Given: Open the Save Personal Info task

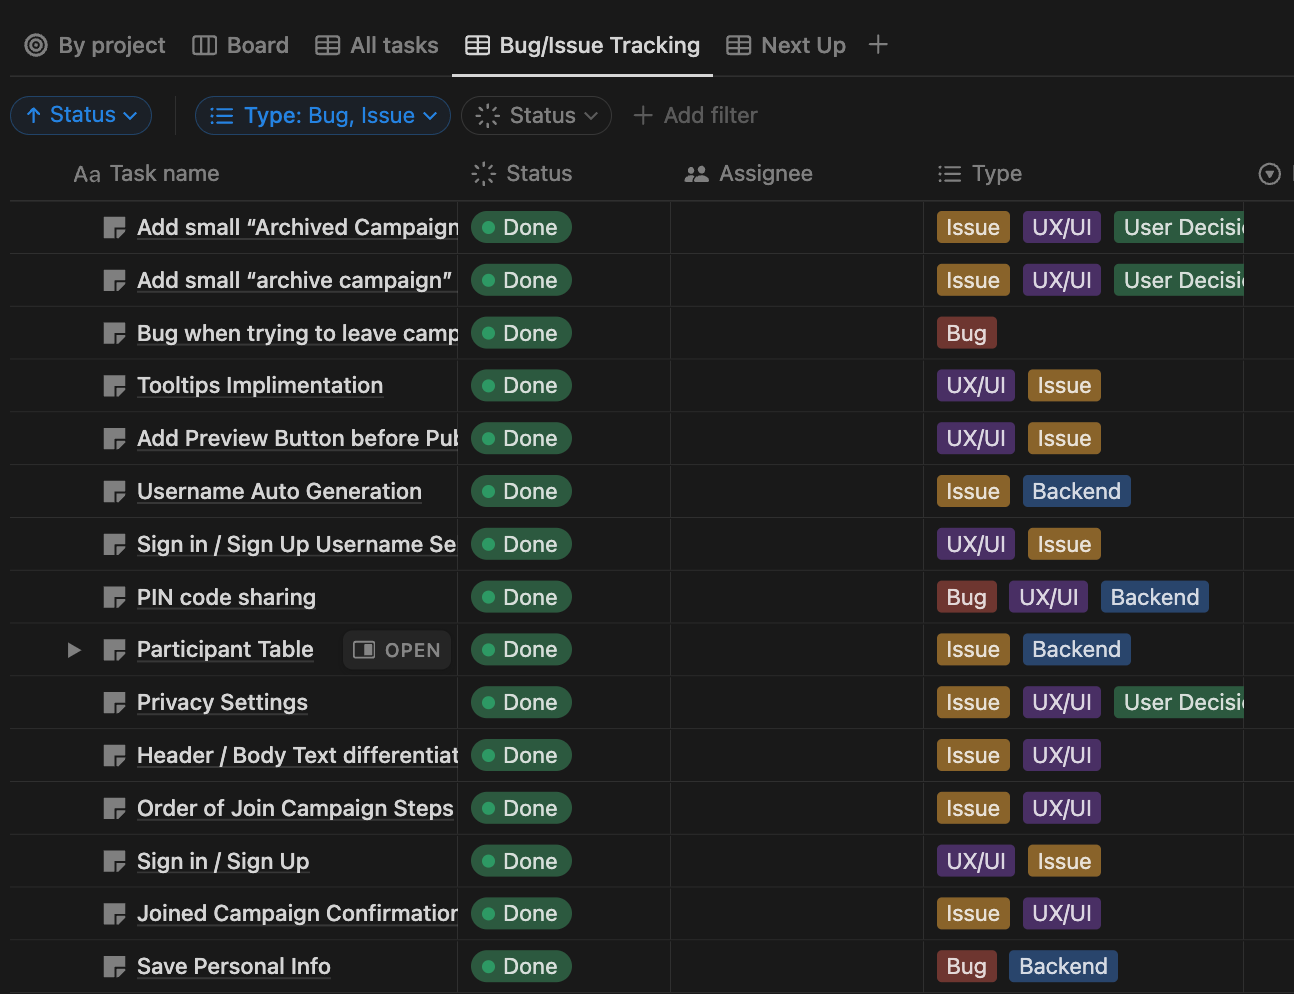Looking at the screenshot, I should point(234,967).
